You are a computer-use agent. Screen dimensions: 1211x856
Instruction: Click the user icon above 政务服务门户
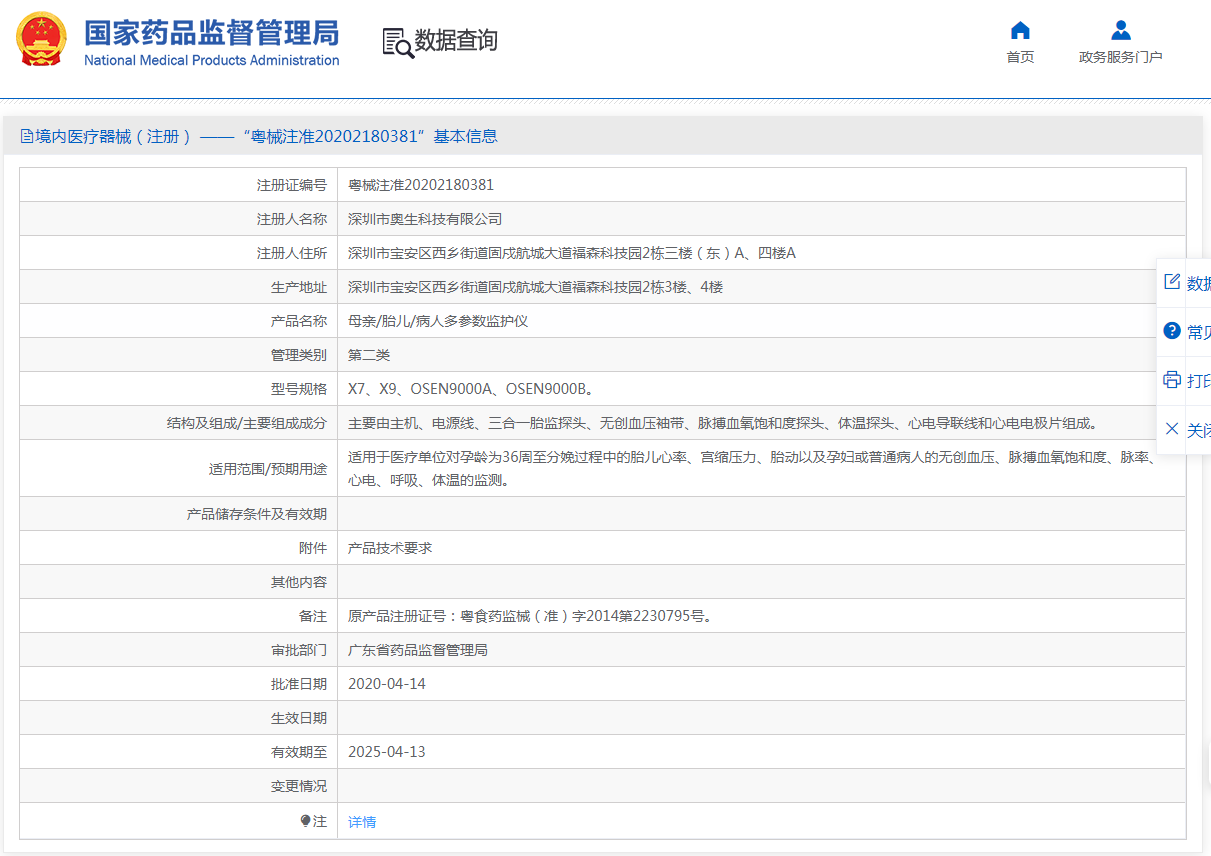[1121, 30]
